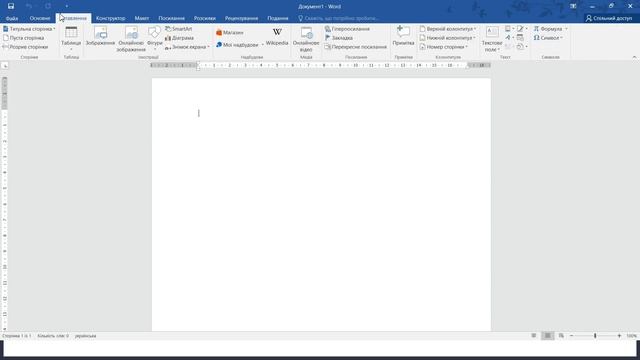Click the Object icon in Text group
Image resolution: width=640 pixels, height=360 pixels.
click(521, 47)
